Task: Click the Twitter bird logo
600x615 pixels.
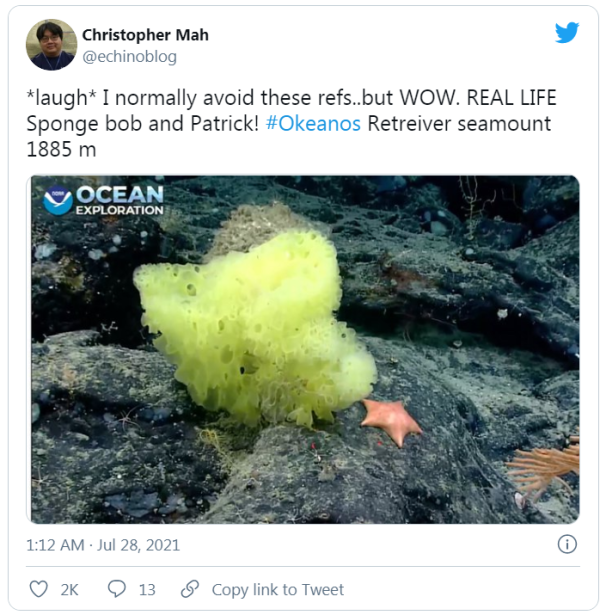Action: click(x=567, y=33)
